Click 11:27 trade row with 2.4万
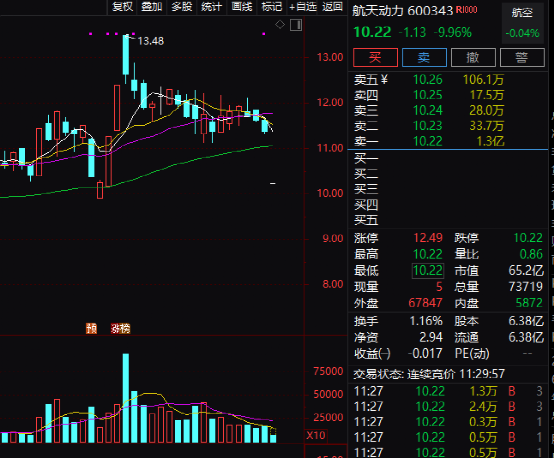Screen dimensions: 554x458 click(x=448, y=406)
